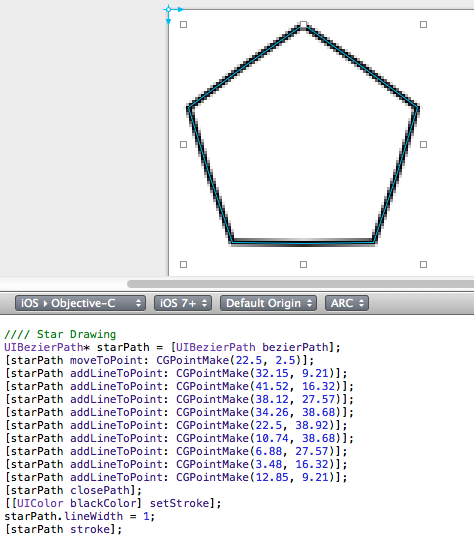Image resolution: width=474 pixels, height=558 pixels.
Task: Select the bottom-right selection handle of the star
Action: pos(423,264)
